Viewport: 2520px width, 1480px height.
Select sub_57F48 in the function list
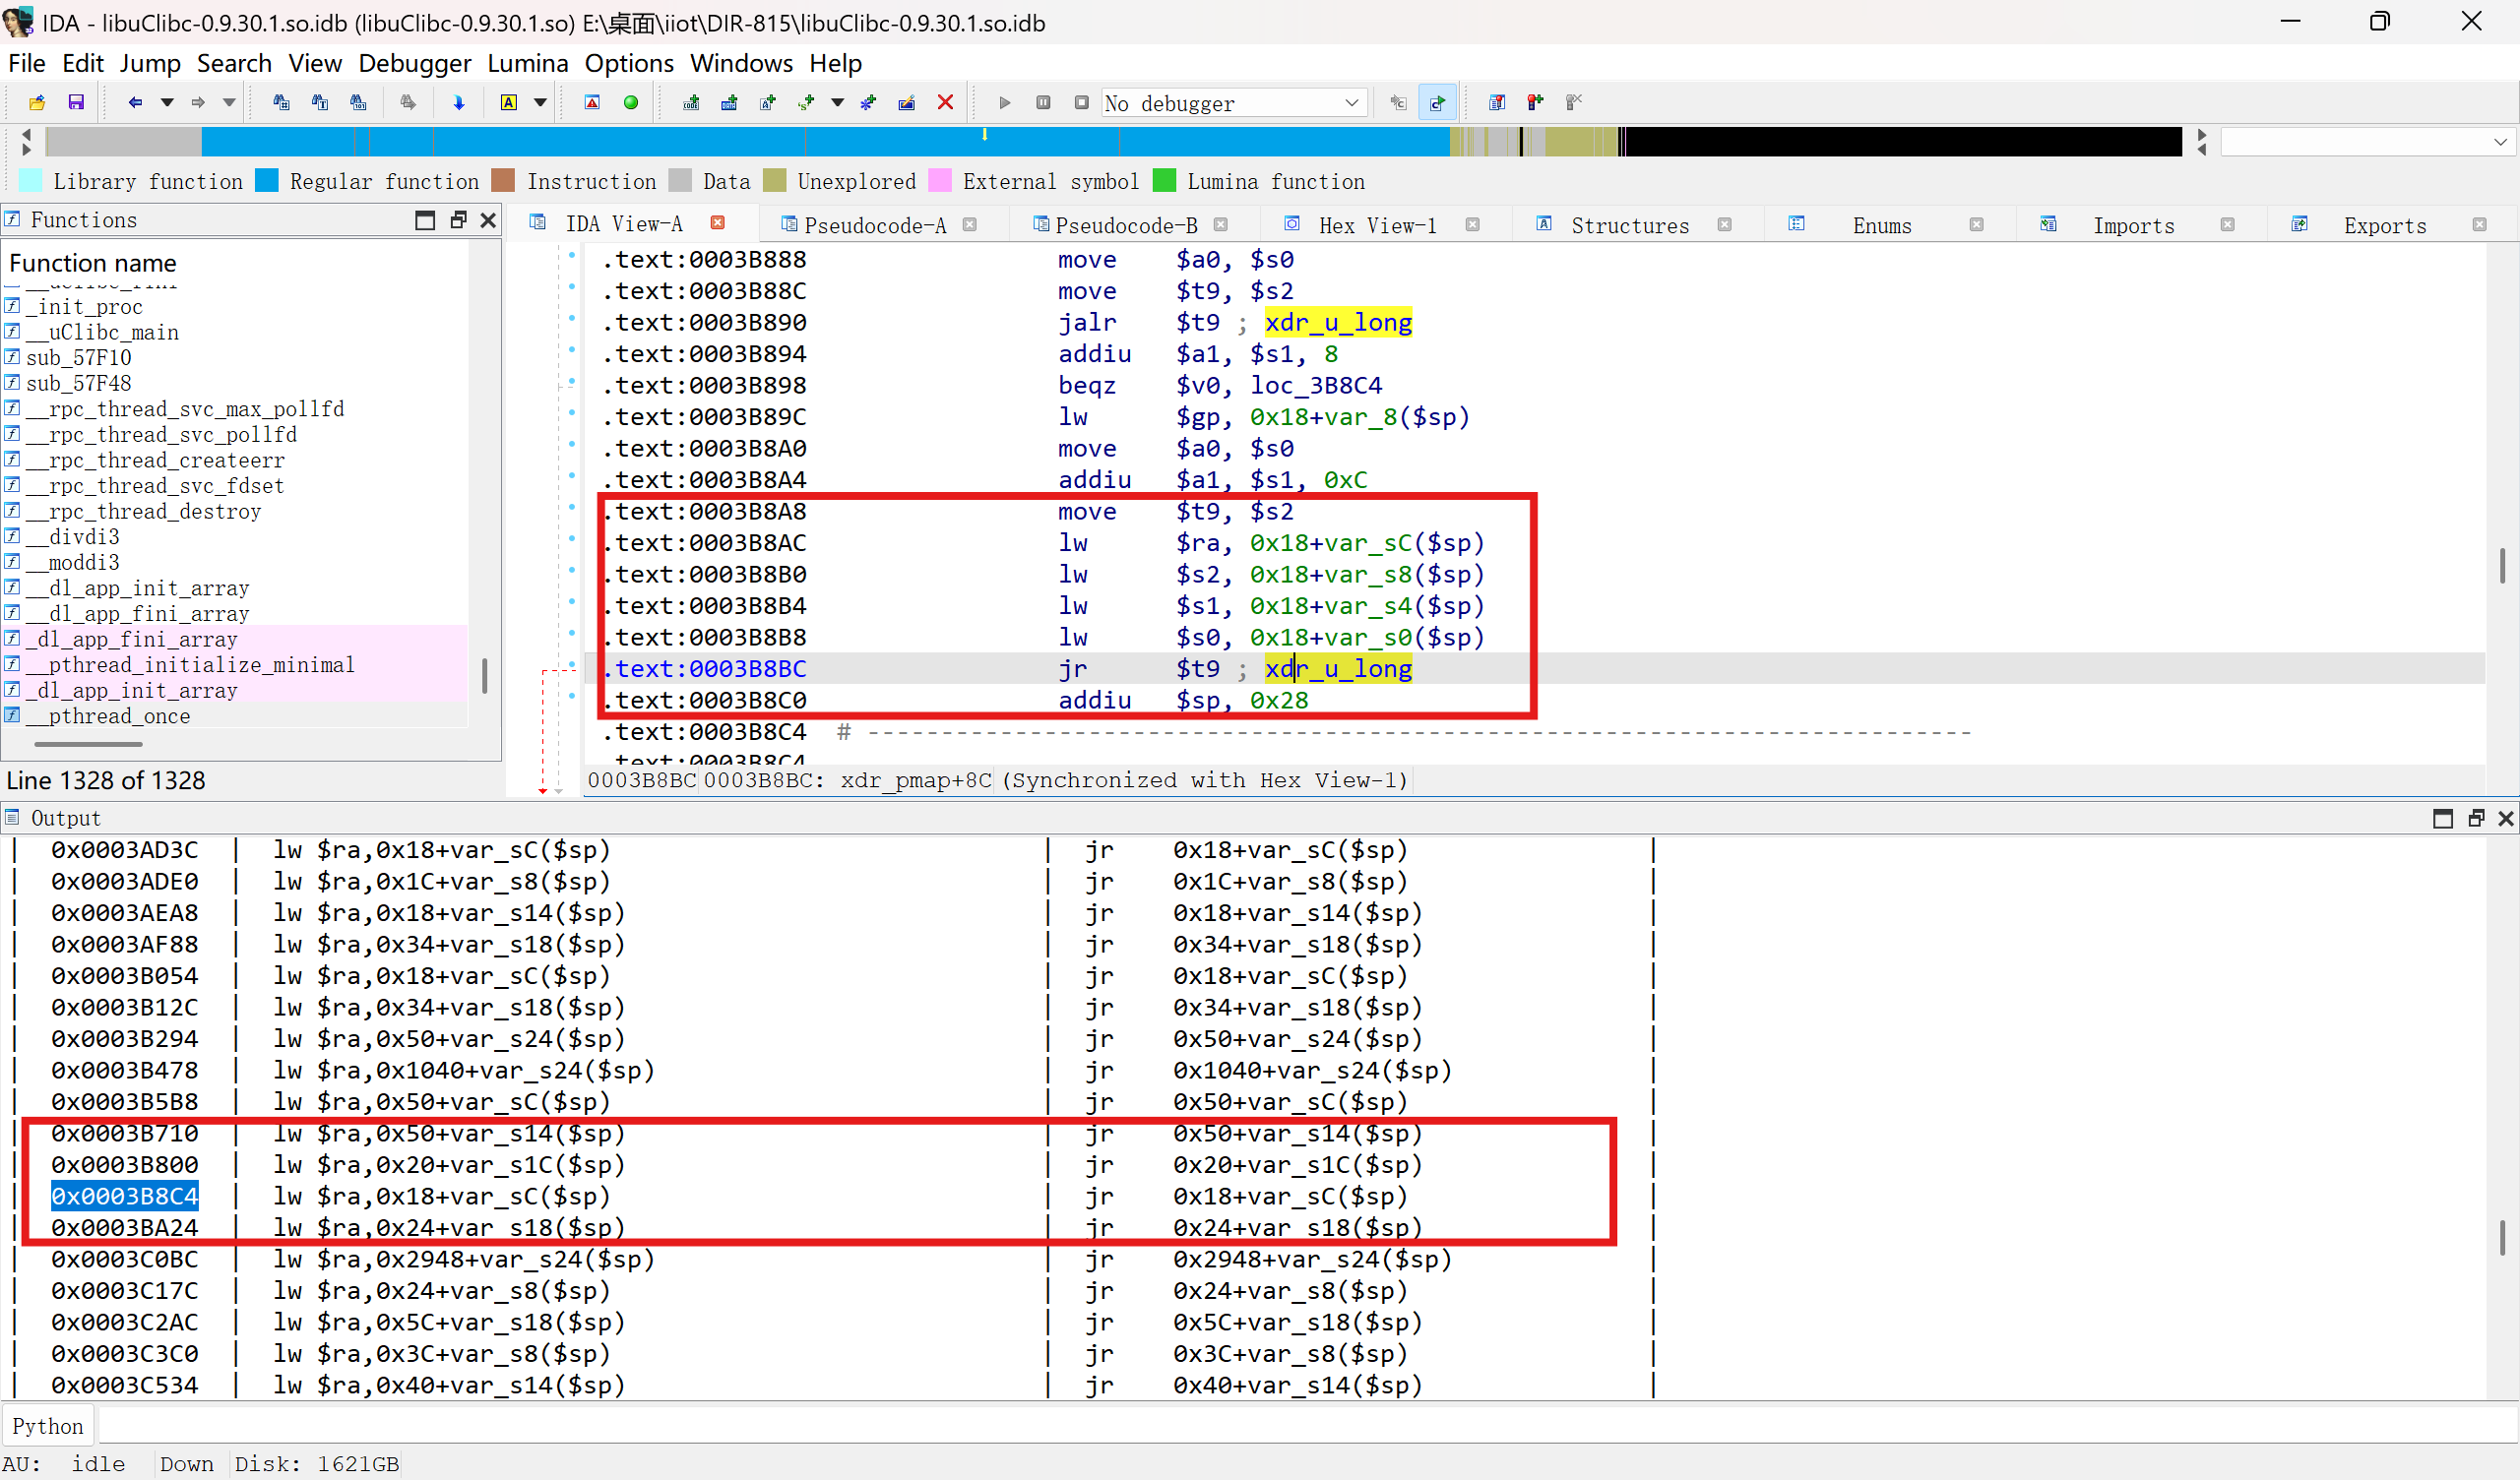(78, 383)
